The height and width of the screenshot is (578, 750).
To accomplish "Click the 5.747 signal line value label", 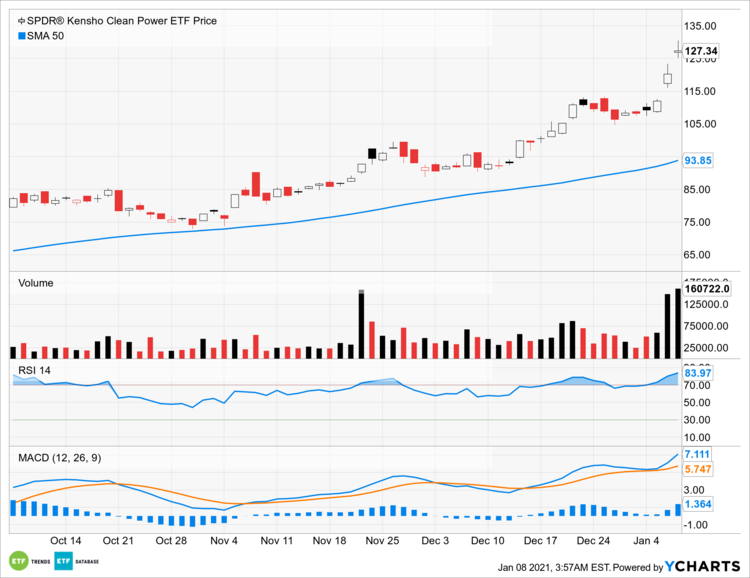I will 696,468.
